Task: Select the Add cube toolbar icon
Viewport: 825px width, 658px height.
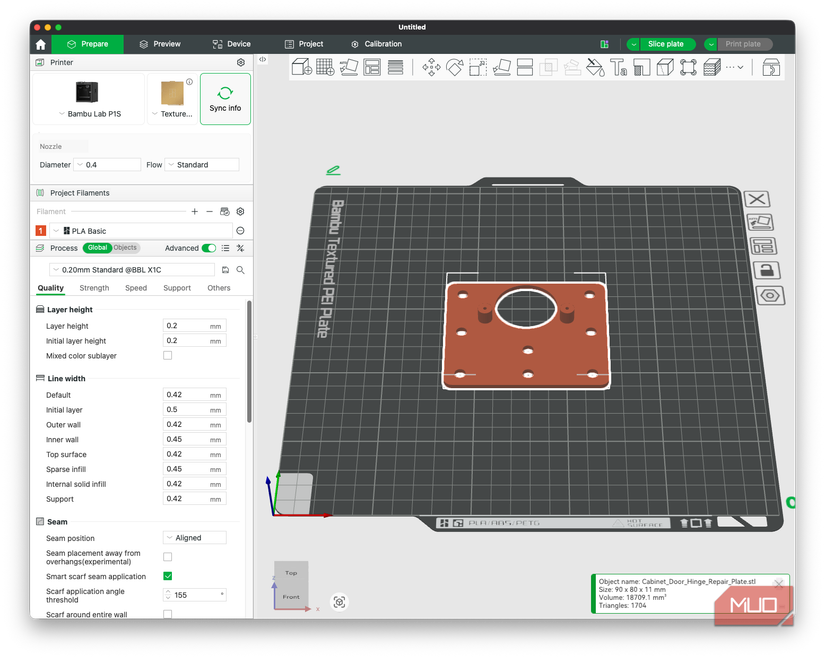Action: pyautogui.click(x=302, y=67)
